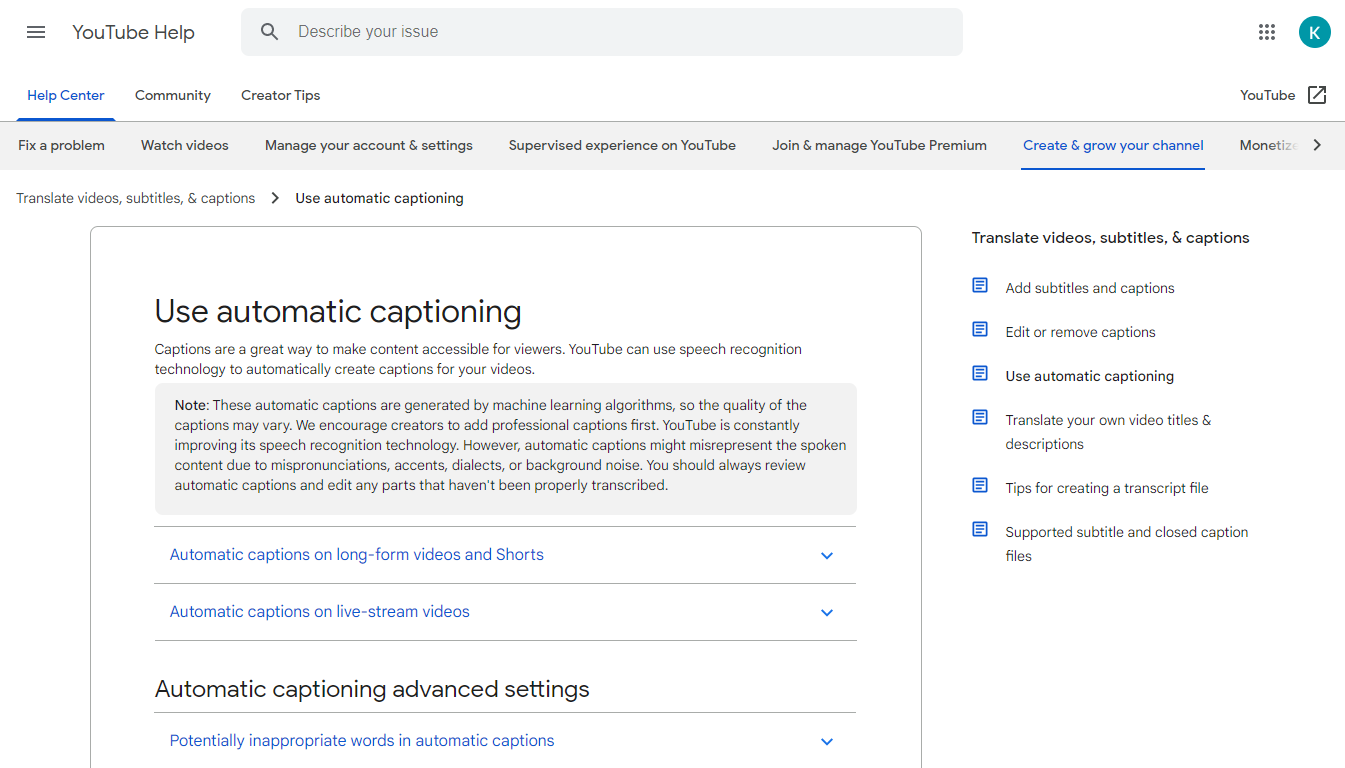Expand chevron for live-stream videos section
Screen dimensions: 1345x768
[x=827, y=613]
